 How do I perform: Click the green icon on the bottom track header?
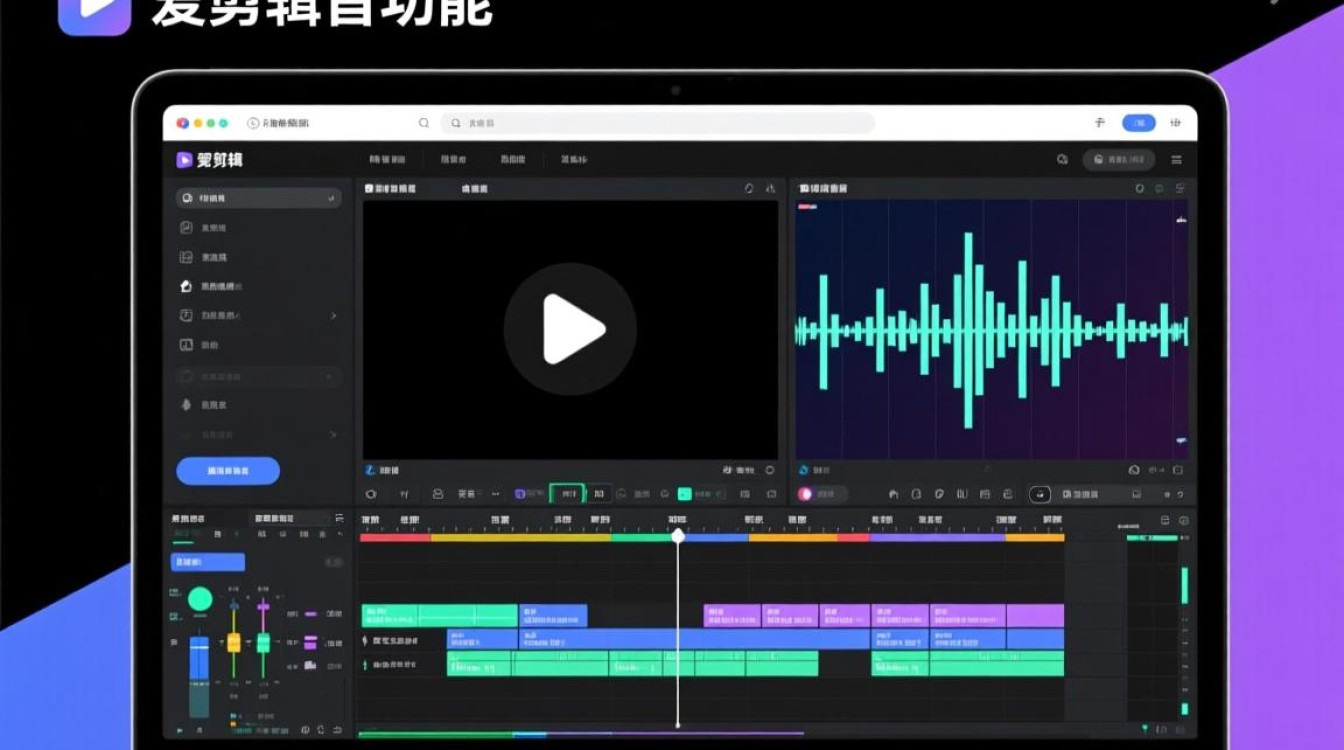pyautogui.click(x=365, y=665)
